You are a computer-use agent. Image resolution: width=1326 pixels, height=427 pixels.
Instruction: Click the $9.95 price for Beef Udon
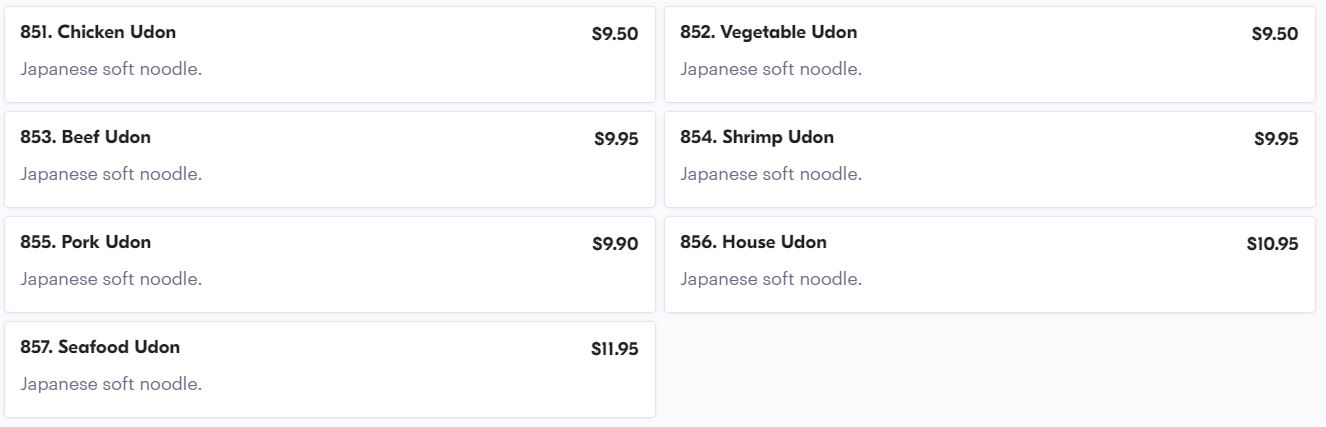(x=615, y=139)
